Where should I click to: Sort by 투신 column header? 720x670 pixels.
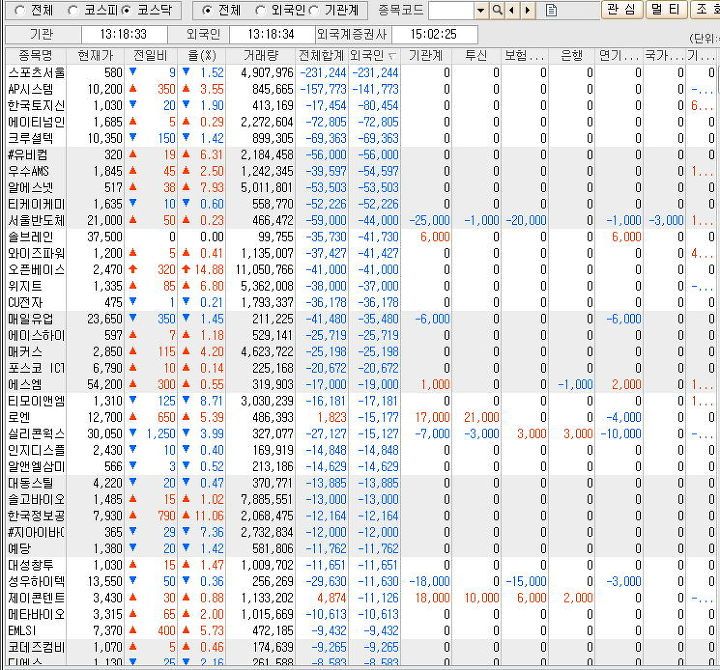click(x=476, y=56)
